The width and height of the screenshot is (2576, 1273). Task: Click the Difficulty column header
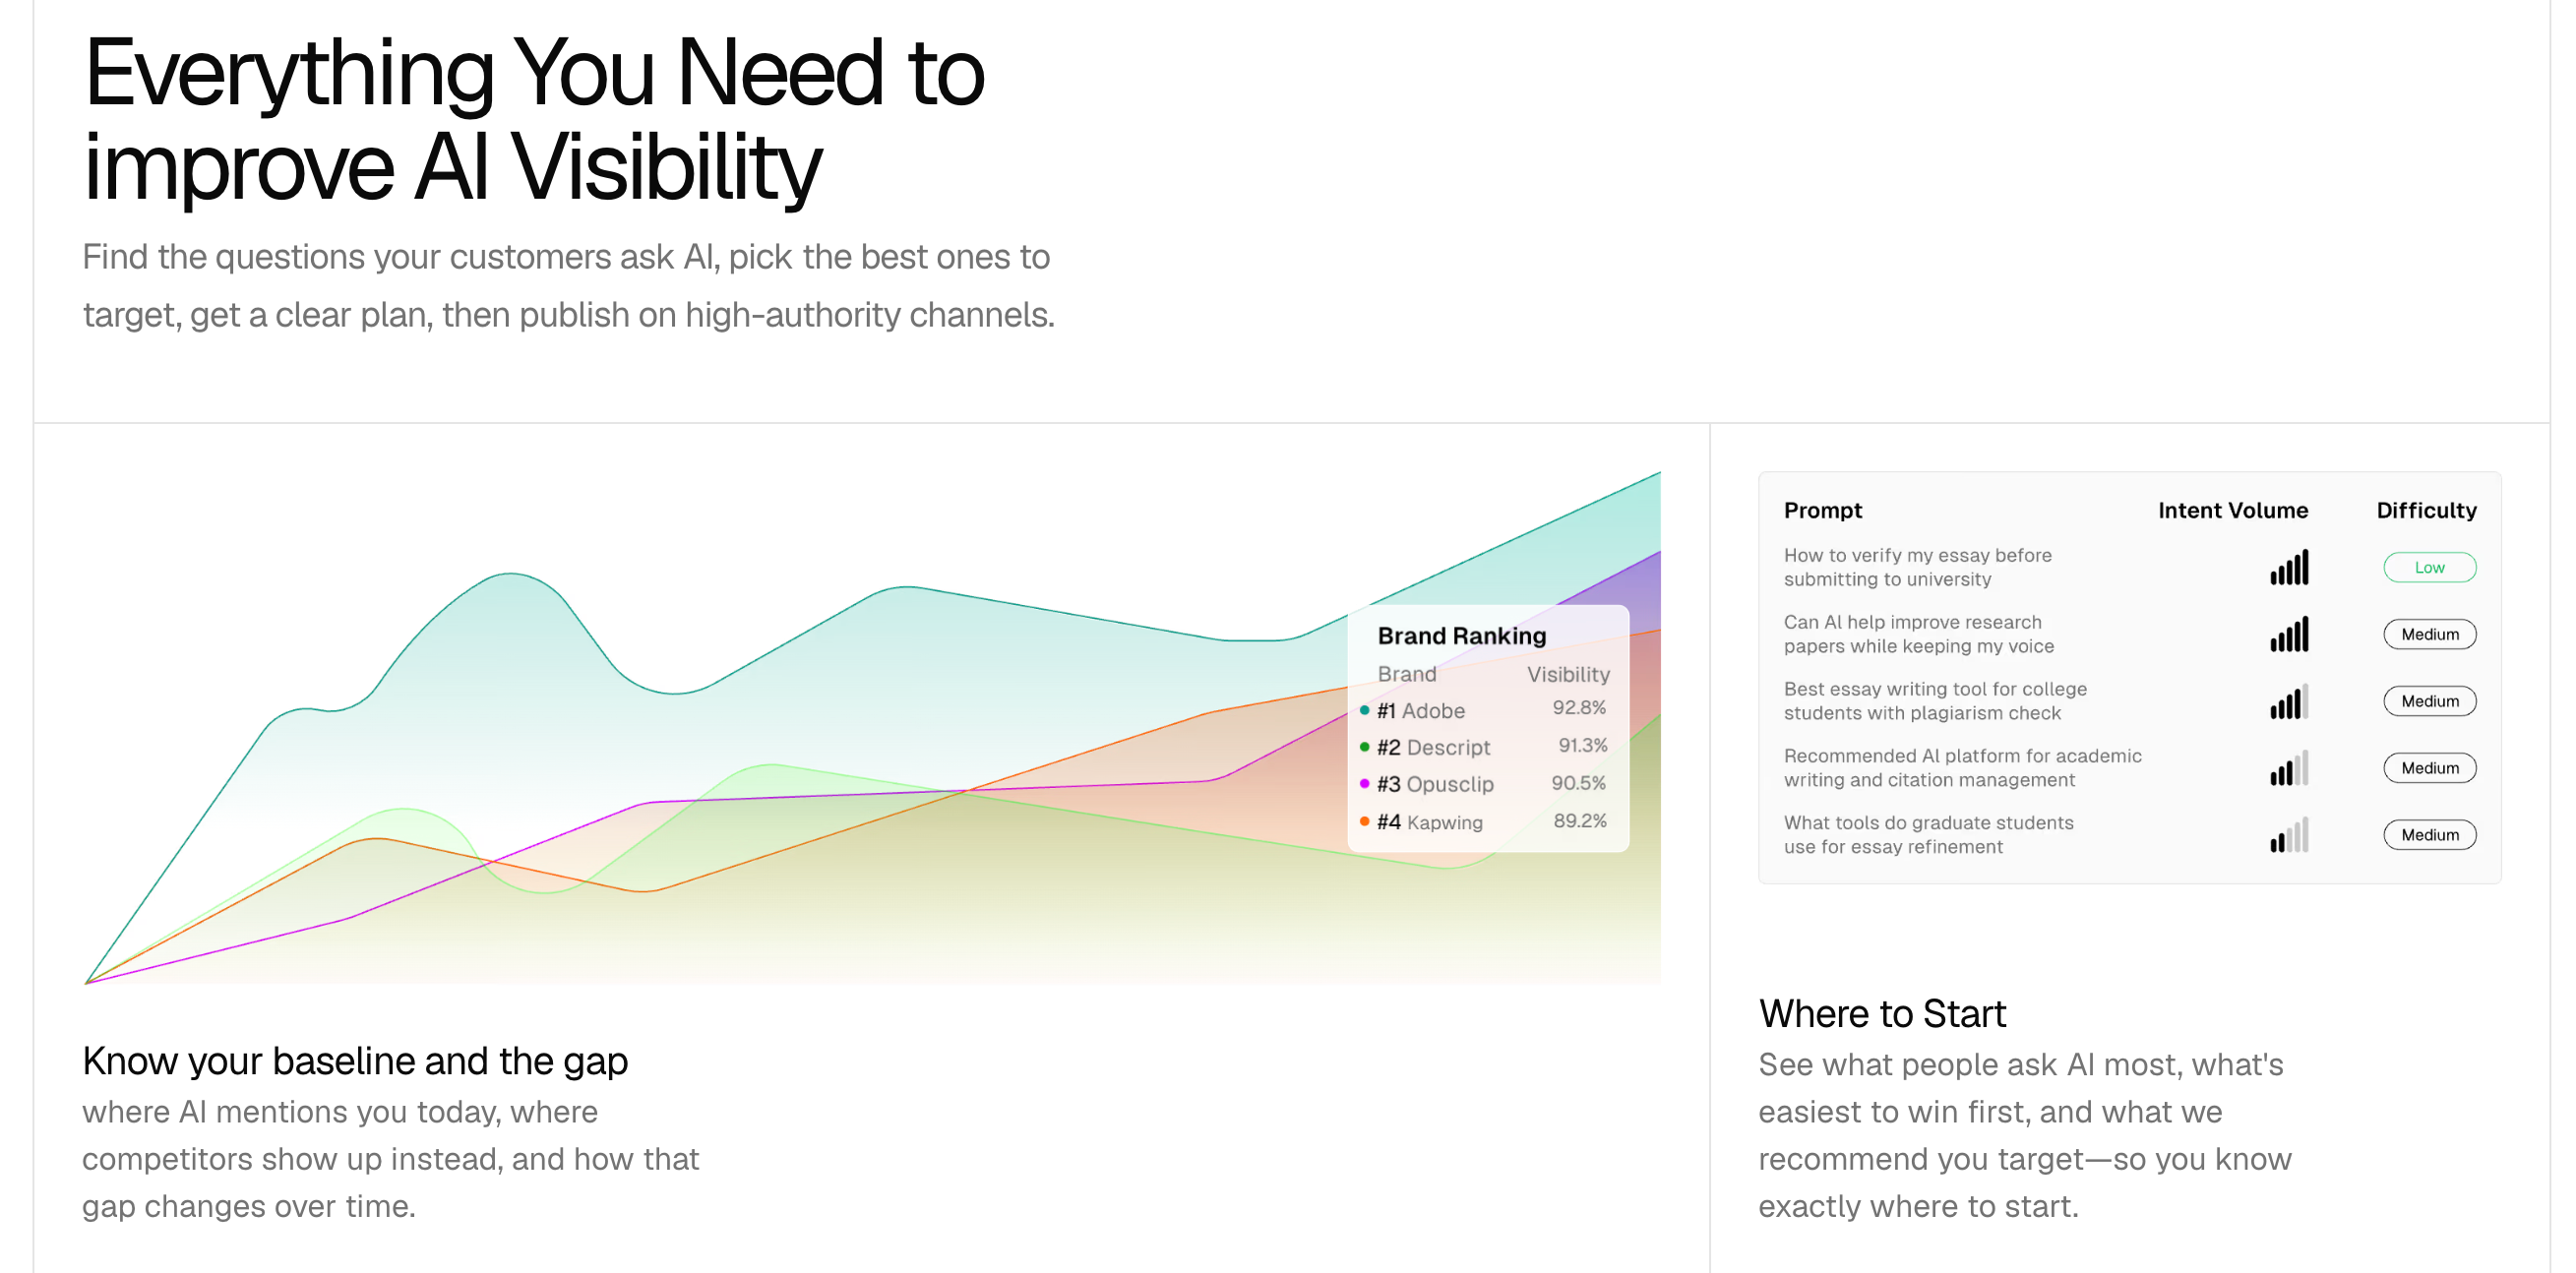click(2426, 511)
